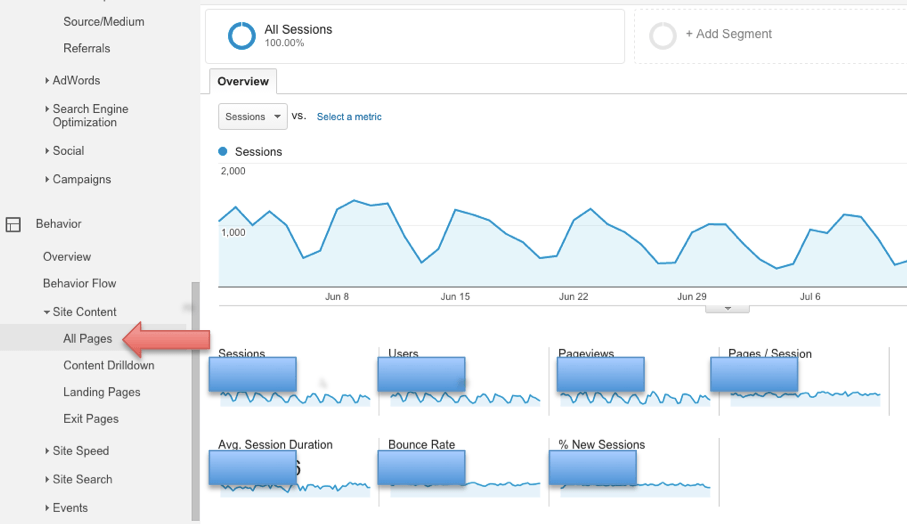Click the Jun 15 date label on chart

(x=455, y=297)
